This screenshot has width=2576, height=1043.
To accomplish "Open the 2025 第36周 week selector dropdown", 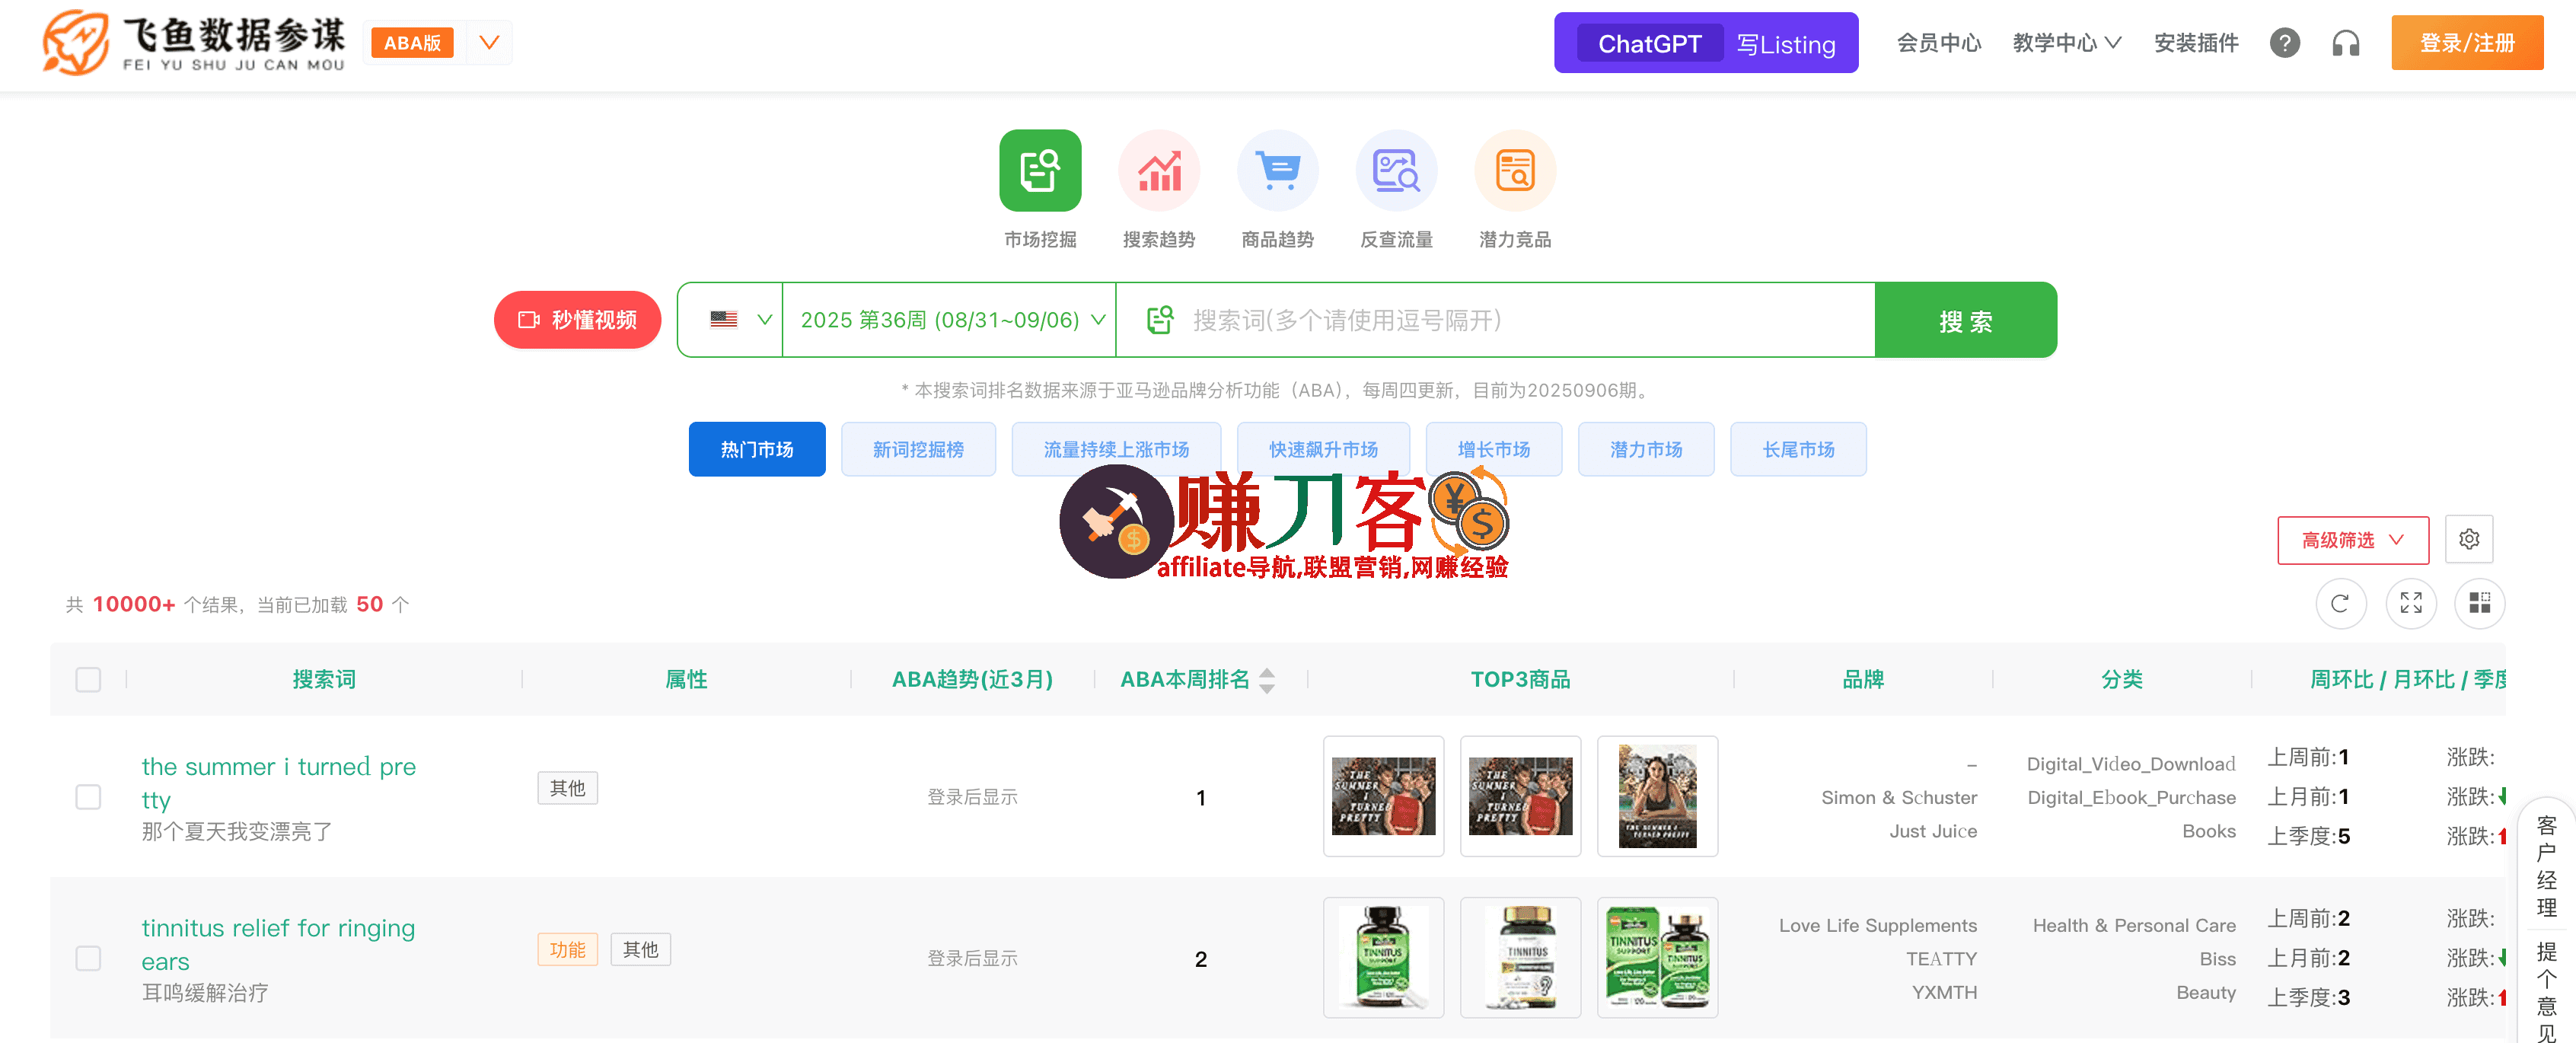I will pos(950,319).
